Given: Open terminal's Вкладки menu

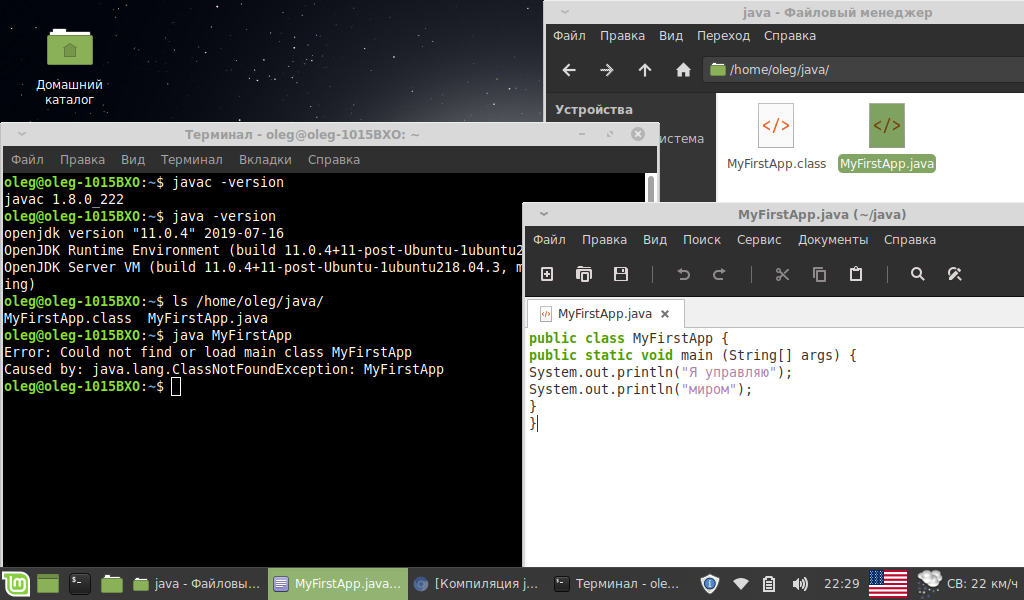Looking at the screenshot, I should pyautogui.click(x=265, y=159).
